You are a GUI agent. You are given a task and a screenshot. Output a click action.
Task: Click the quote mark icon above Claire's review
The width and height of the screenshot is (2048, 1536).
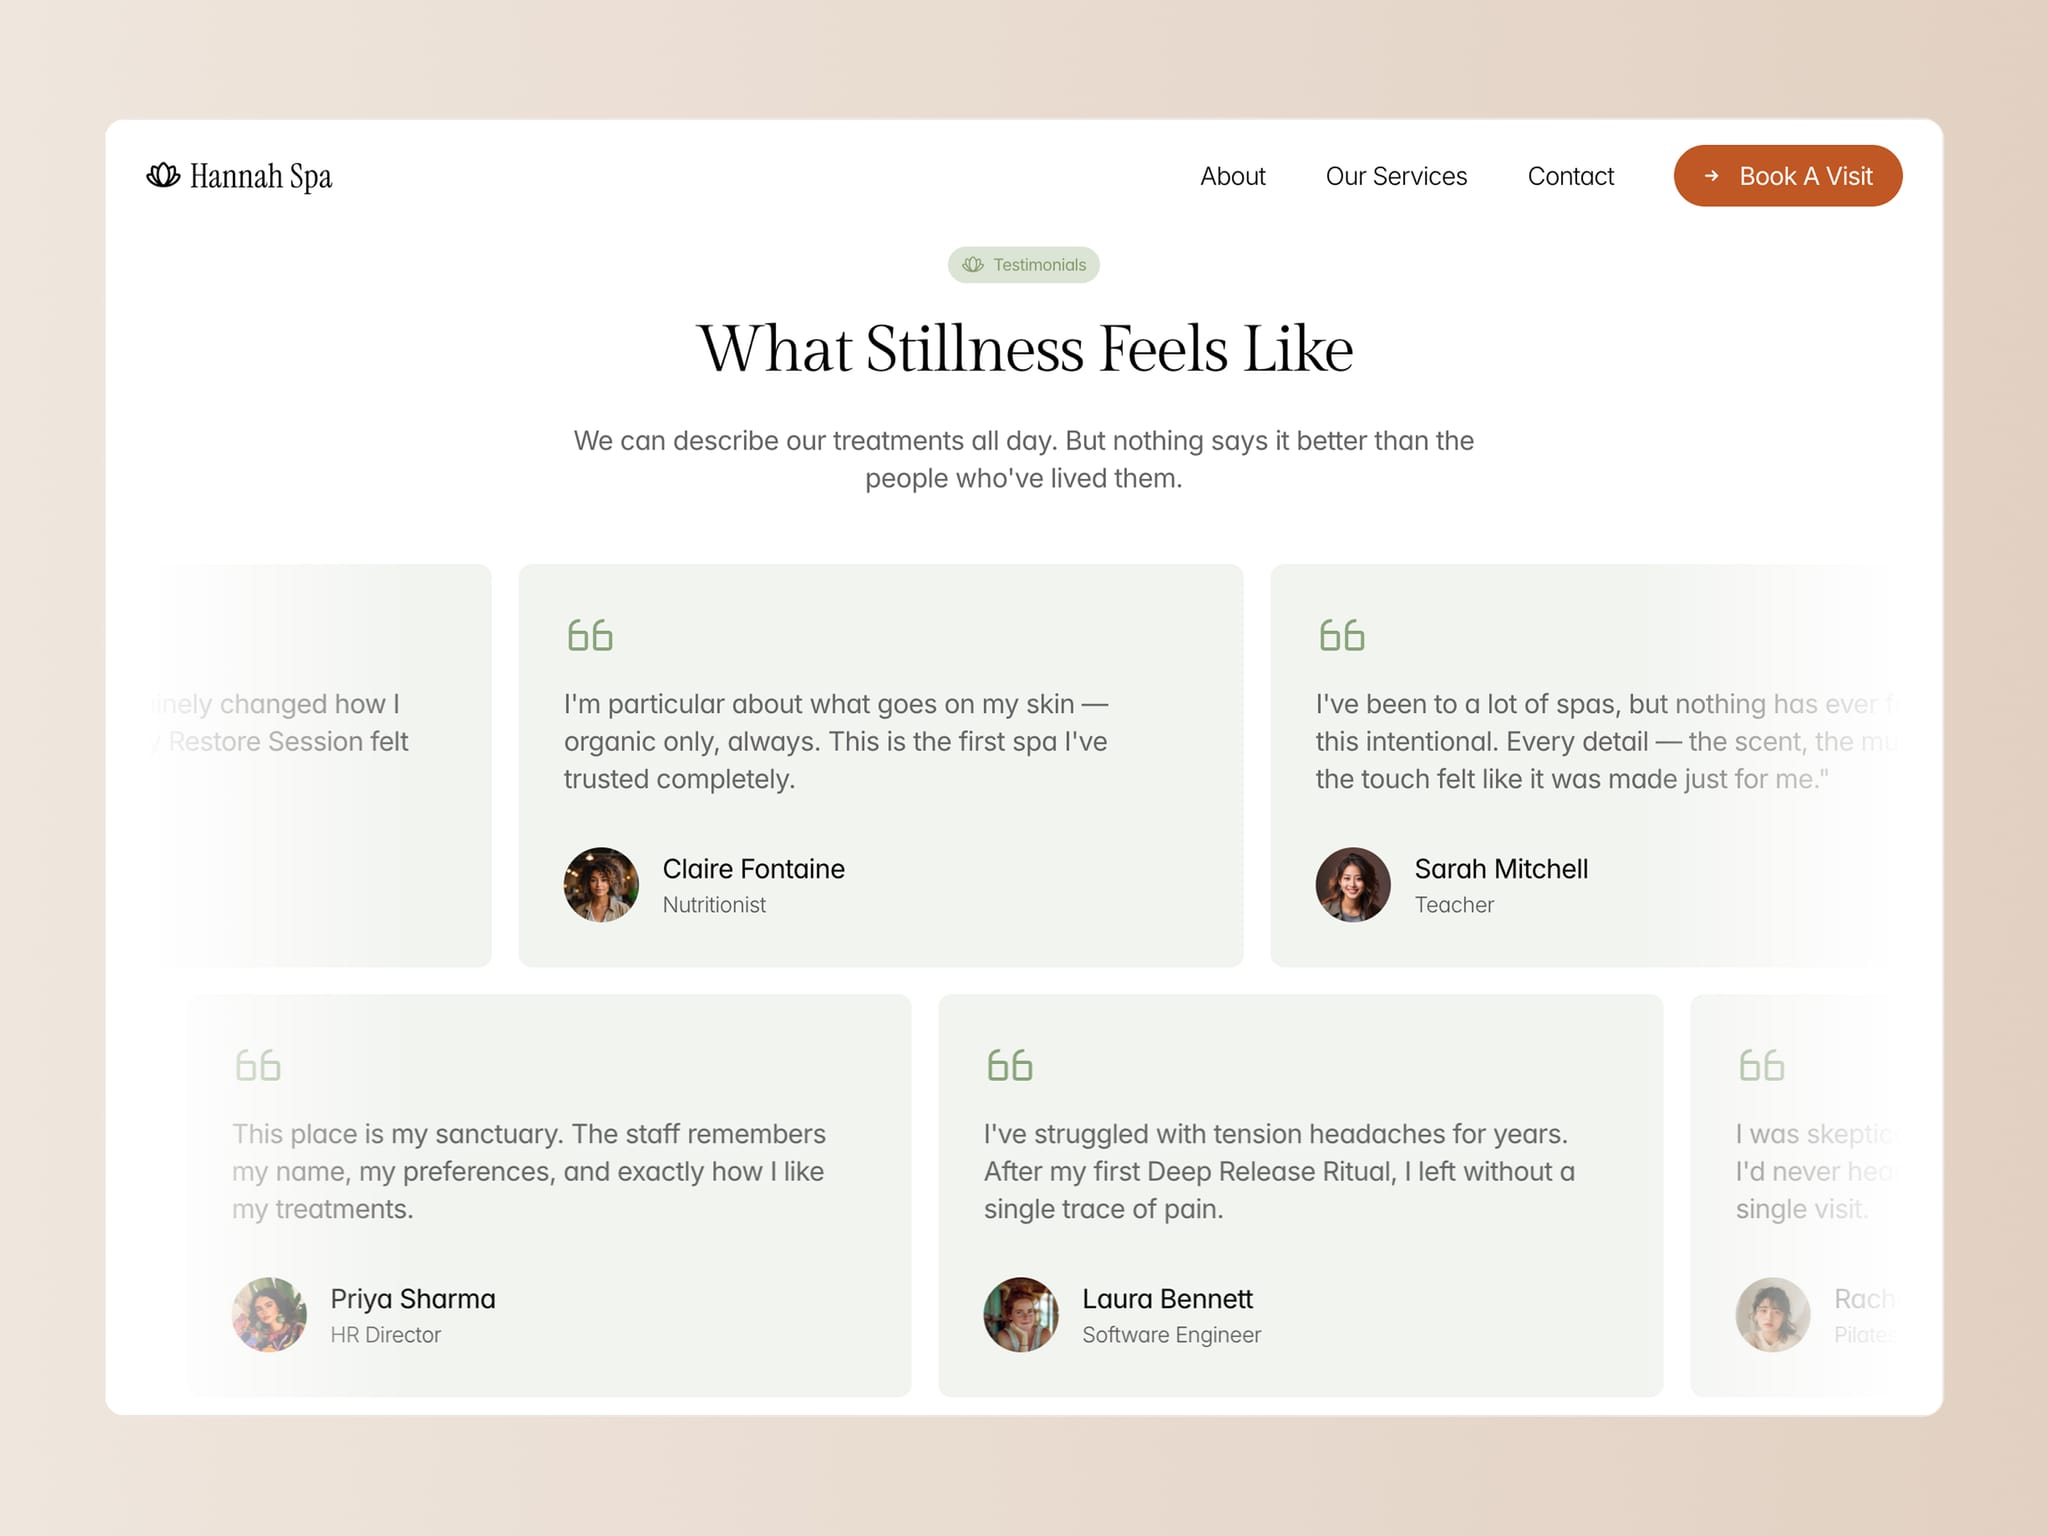pyautogui.click(x=590, y=635)
